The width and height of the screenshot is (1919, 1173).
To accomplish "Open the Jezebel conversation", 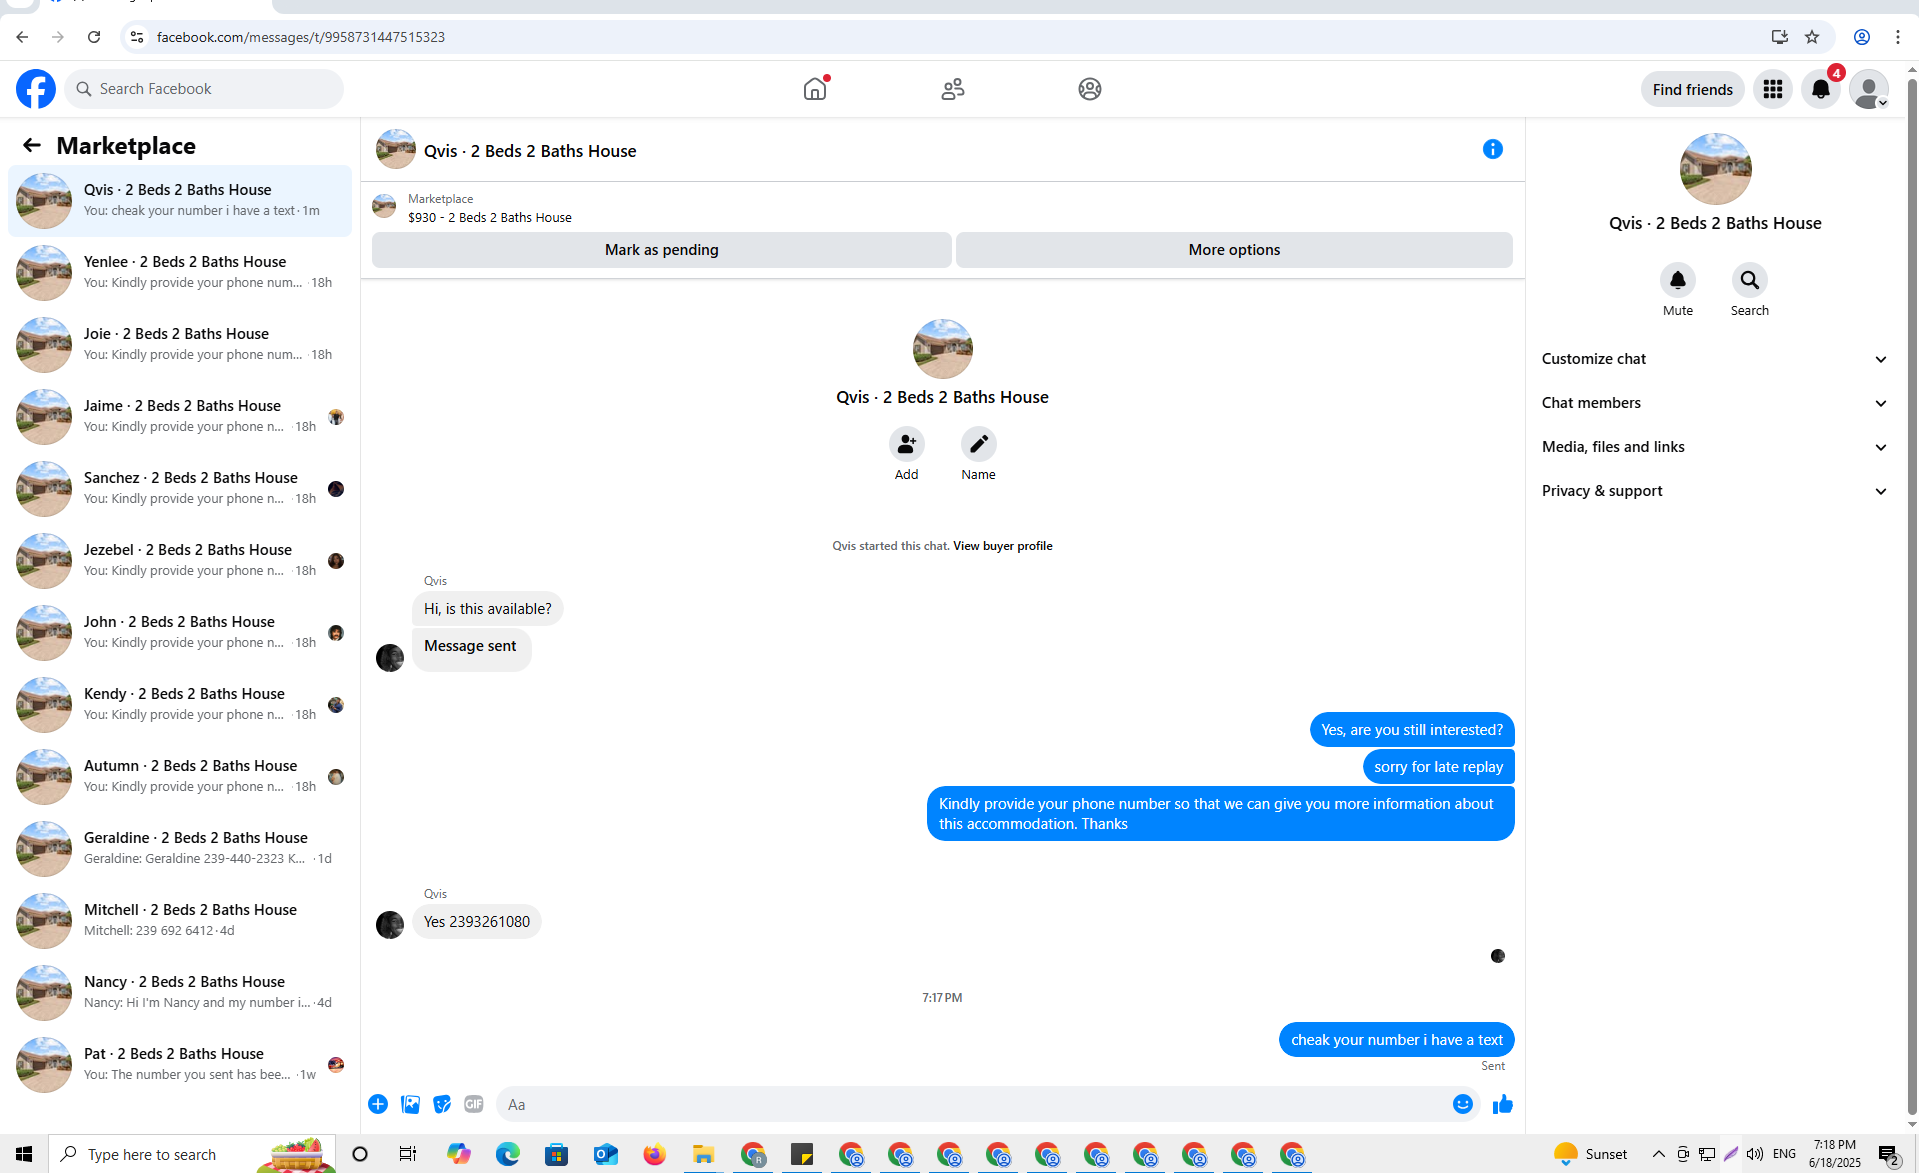I will [180, 561].
